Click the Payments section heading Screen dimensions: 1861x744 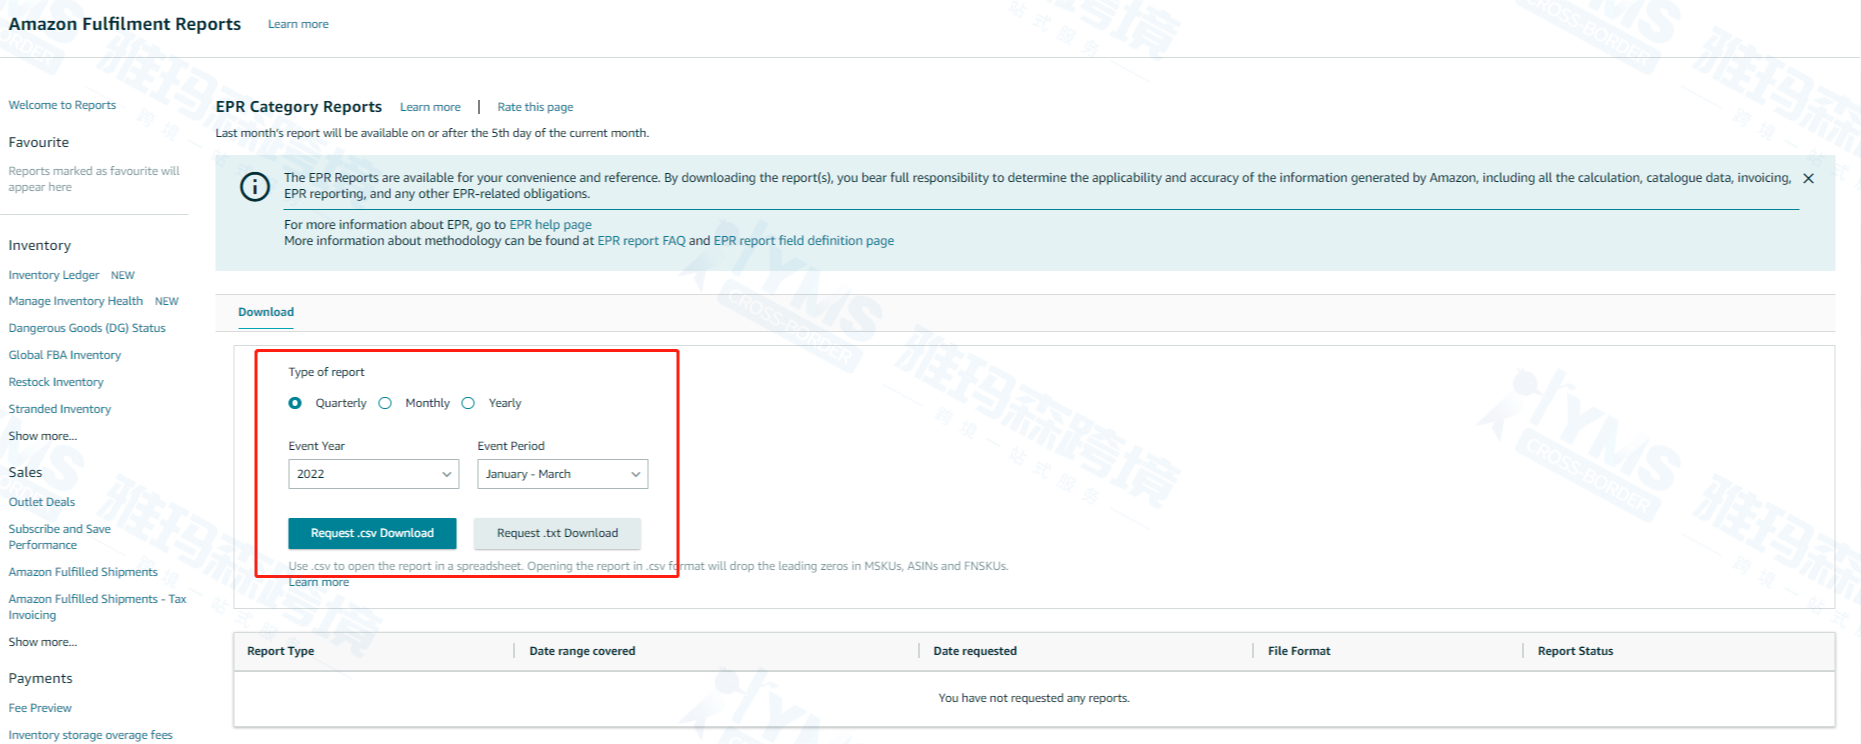tap(40, 679)
